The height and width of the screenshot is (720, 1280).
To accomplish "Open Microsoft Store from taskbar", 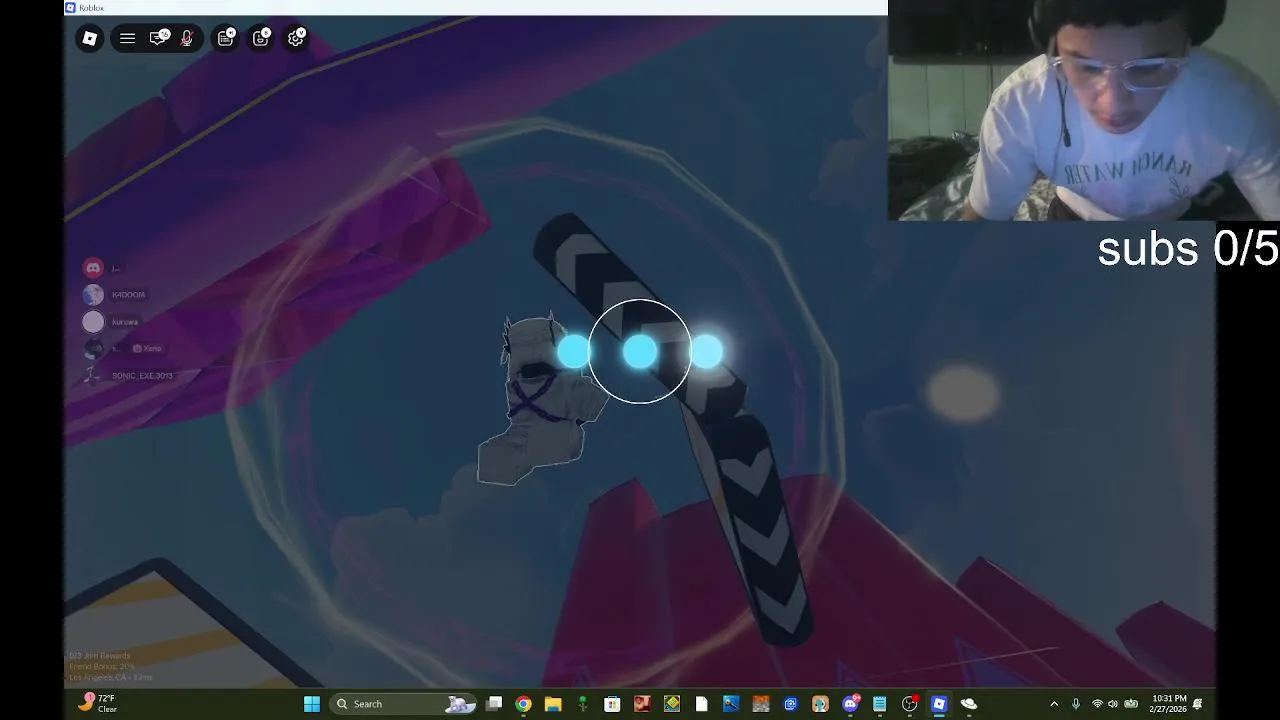I will 612,704.
